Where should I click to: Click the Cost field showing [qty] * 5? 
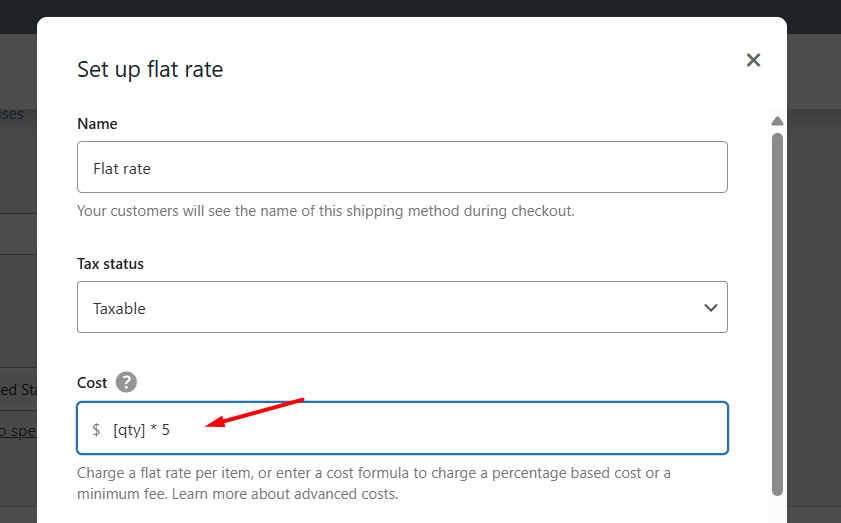(x=402, y=428)
